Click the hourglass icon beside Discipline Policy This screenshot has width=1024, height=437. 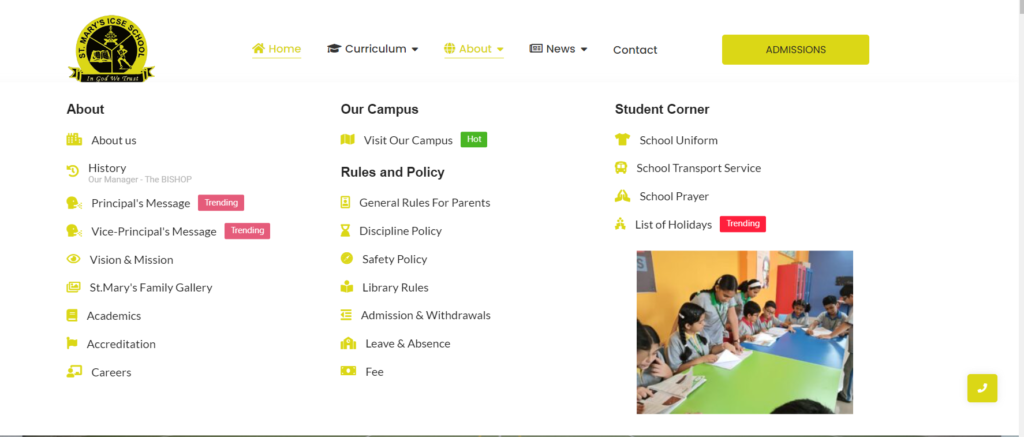(x=346, y=231)
